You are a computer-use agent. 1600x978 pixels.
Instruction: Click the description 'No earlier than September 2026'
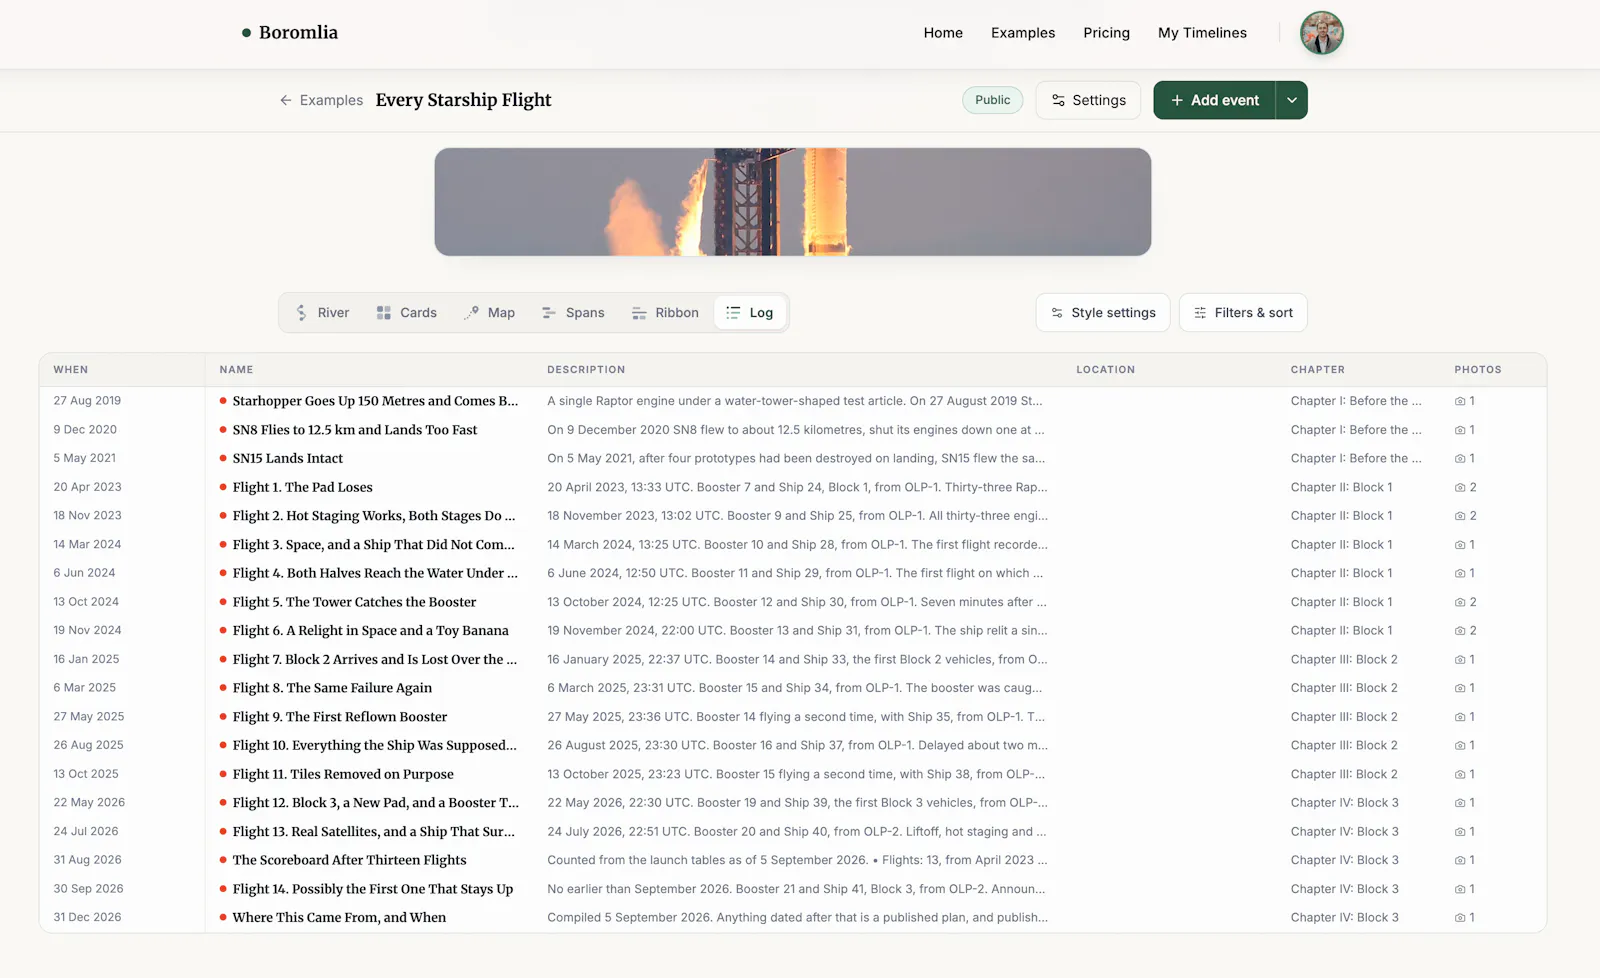pos(796,889)
